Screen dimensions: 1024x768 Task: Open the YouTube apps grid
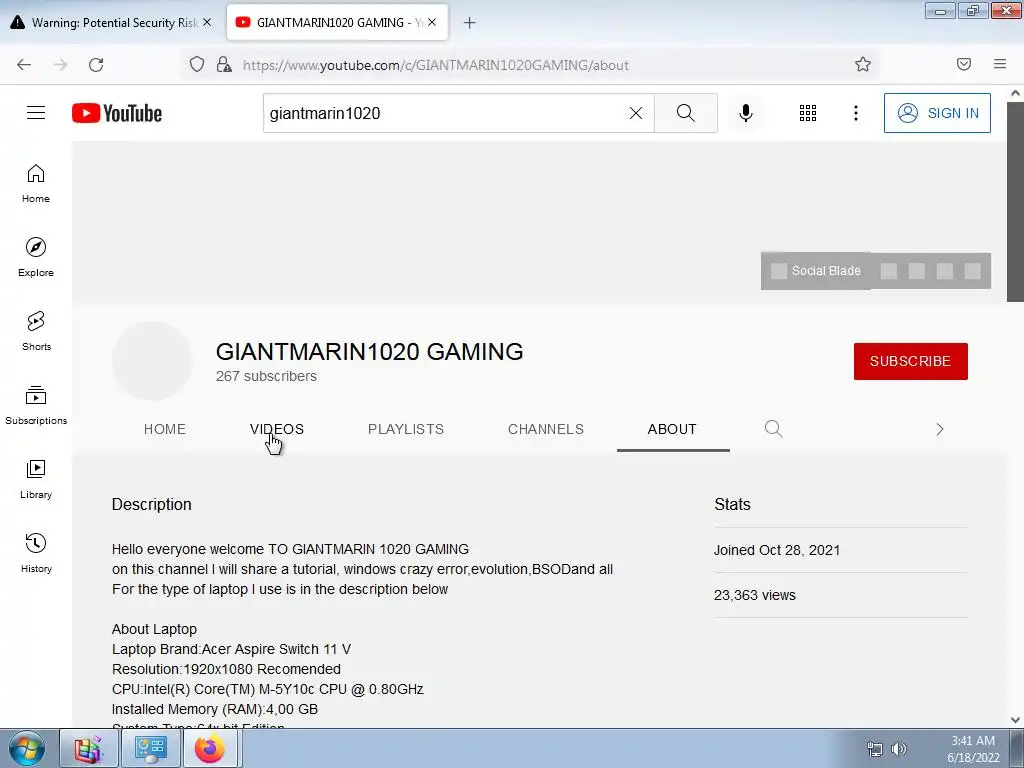[808, 113]
